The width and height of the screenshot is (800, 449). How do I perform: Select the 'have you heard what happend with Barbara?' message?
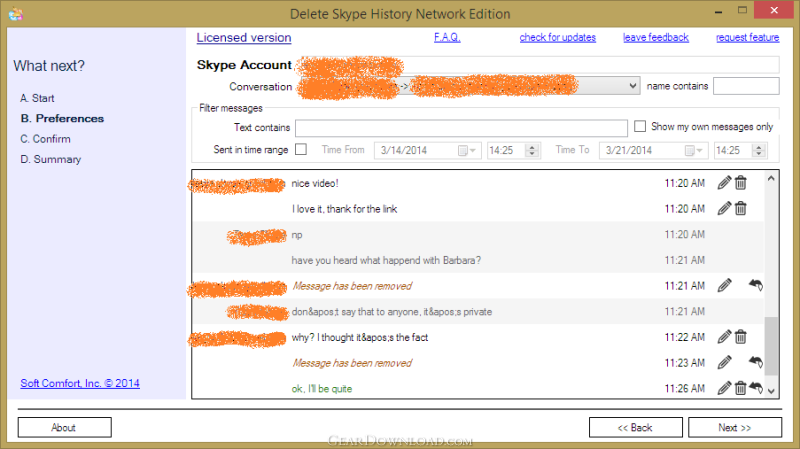coord(478,260)
